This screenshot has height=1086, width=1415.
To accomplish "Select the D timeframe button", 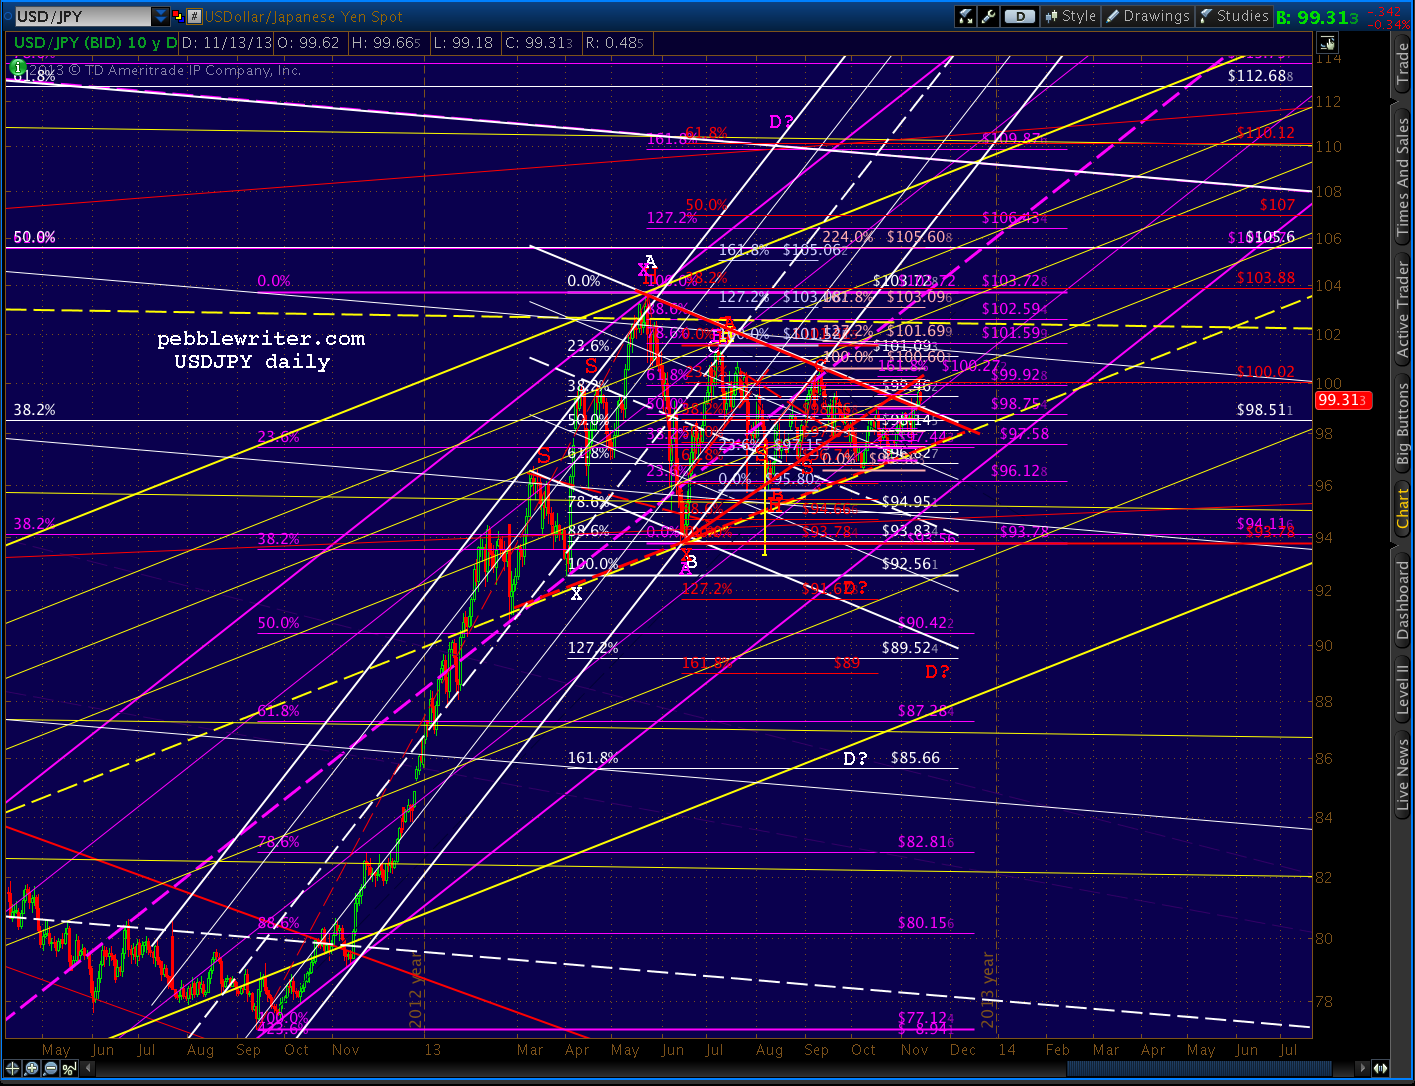I will pyautogui.click(x=1019, y=16).
